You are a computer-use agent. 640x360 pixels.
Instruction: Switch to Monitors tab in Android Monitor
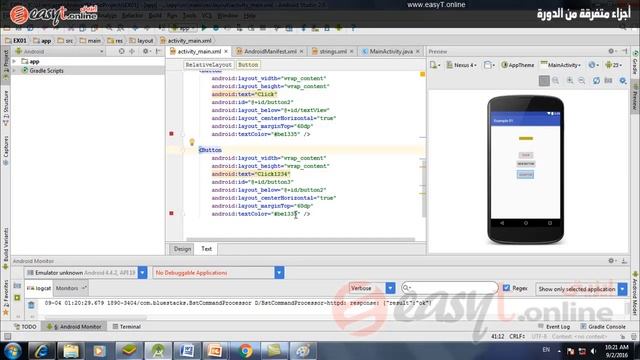point(71,288)
